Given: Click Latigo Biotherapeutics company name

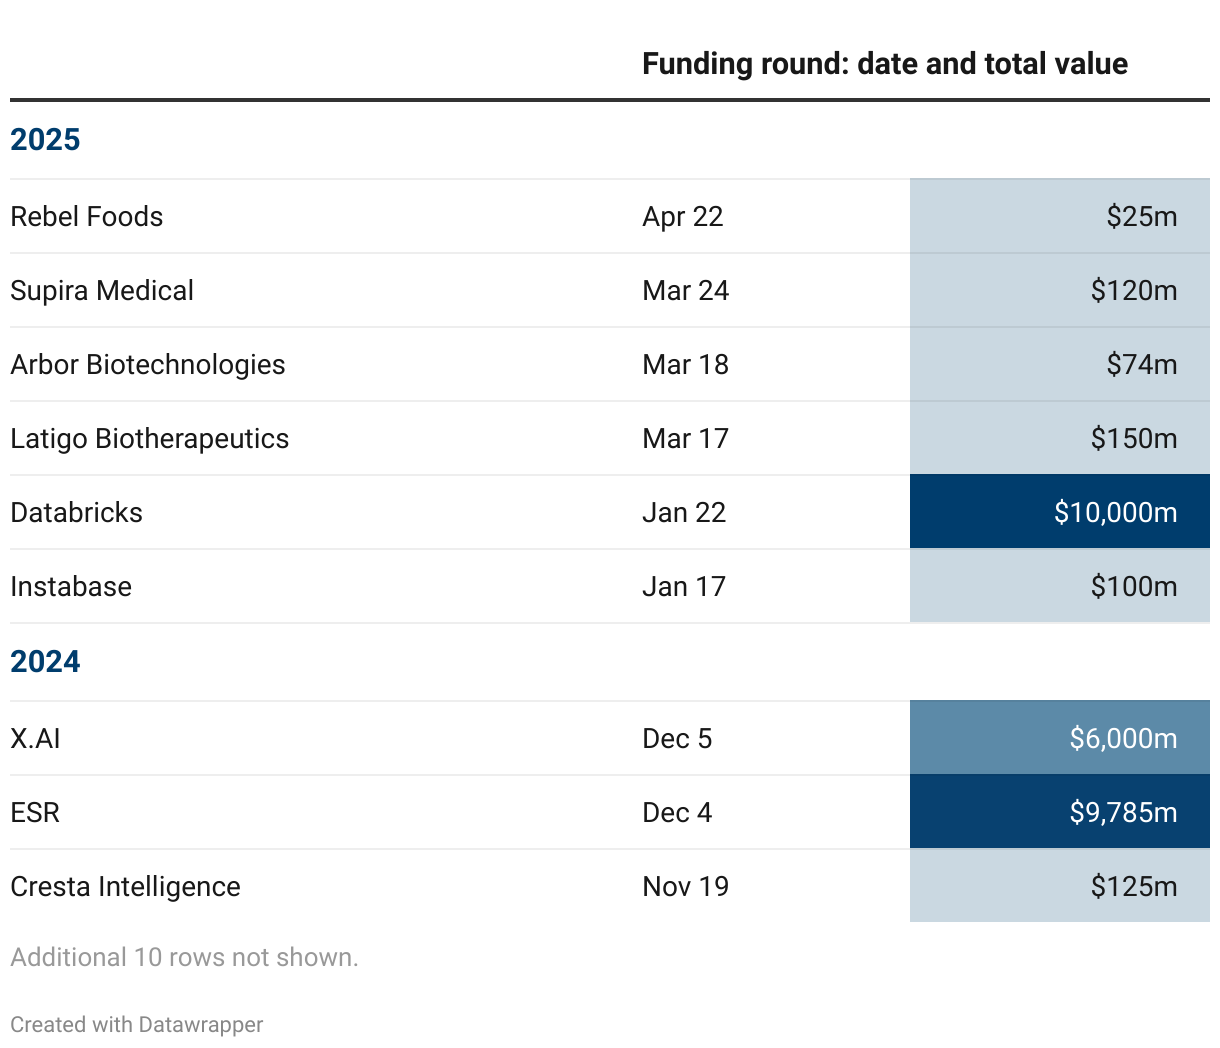Looking at the screenshot, I should point(150,438).
